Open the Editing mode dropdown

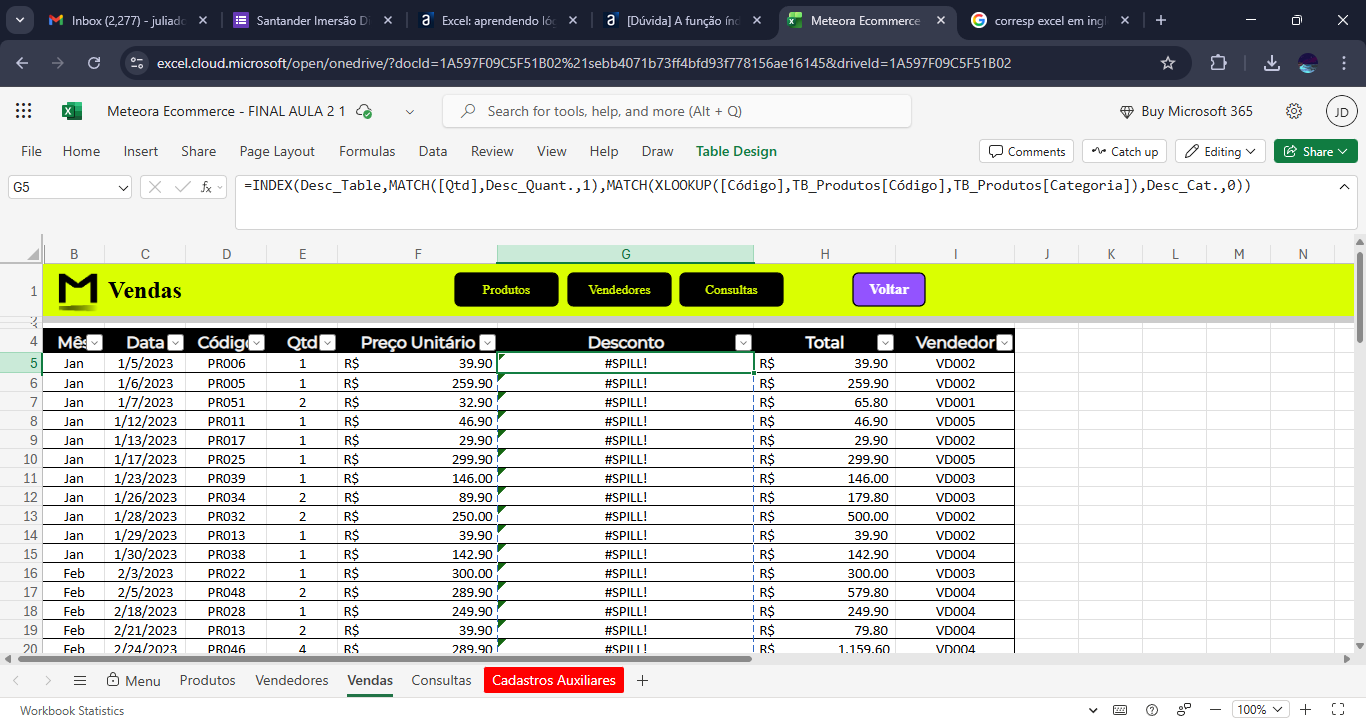click(x=1220, y=151)
